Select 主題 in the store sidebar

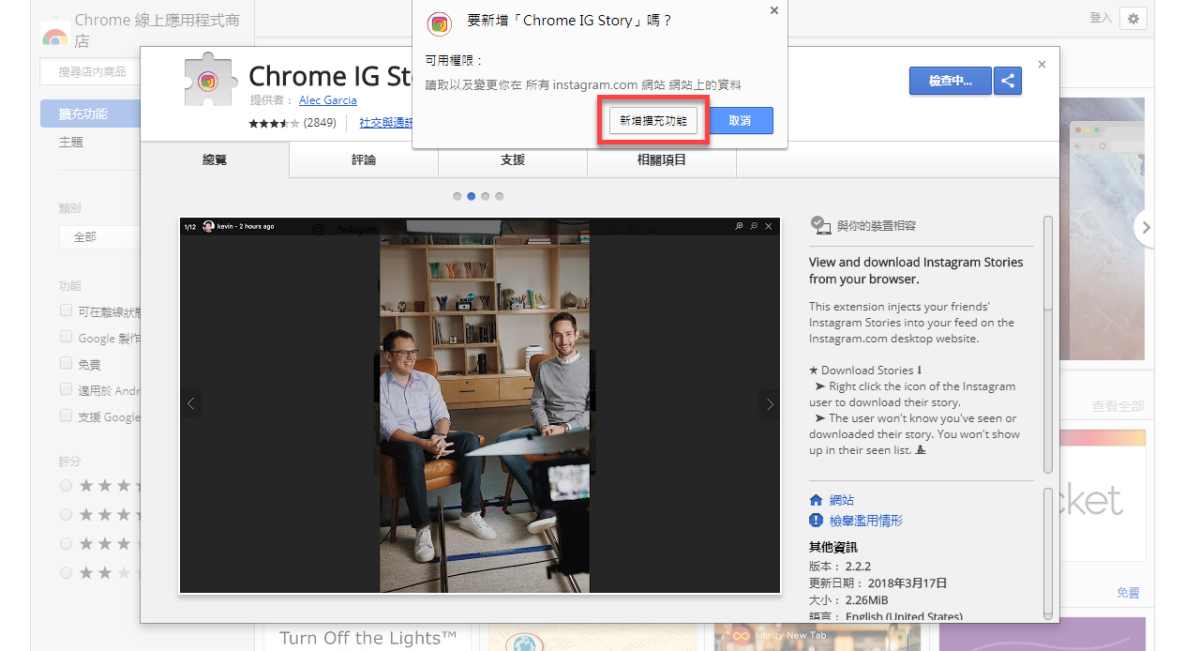click(71, 143)
